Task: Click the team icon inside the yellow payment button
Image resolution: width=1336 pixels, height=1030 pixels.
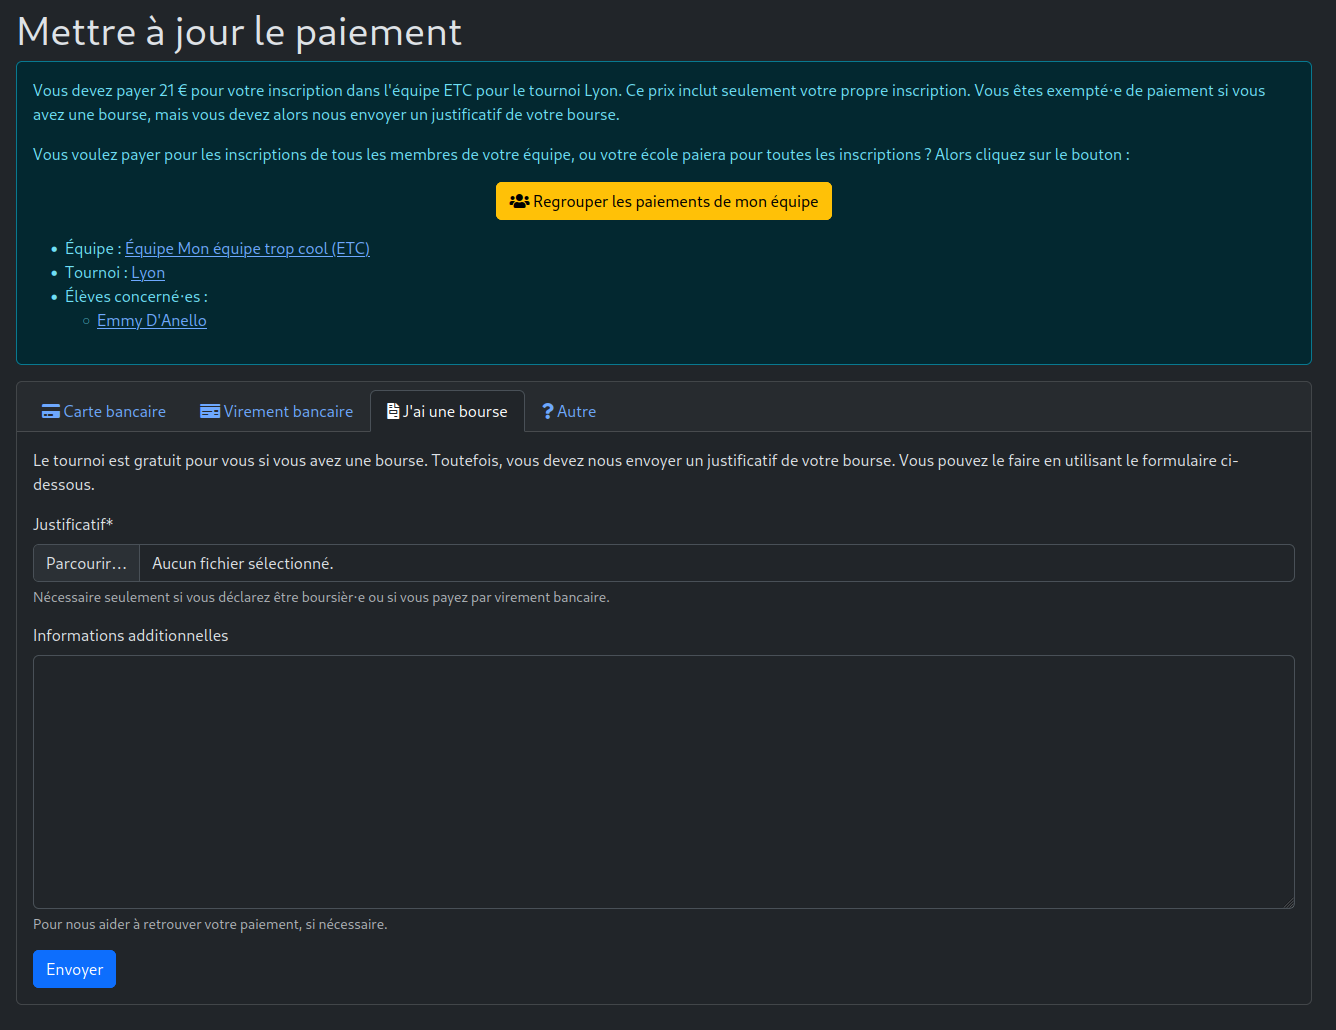Action: [521, 201]
